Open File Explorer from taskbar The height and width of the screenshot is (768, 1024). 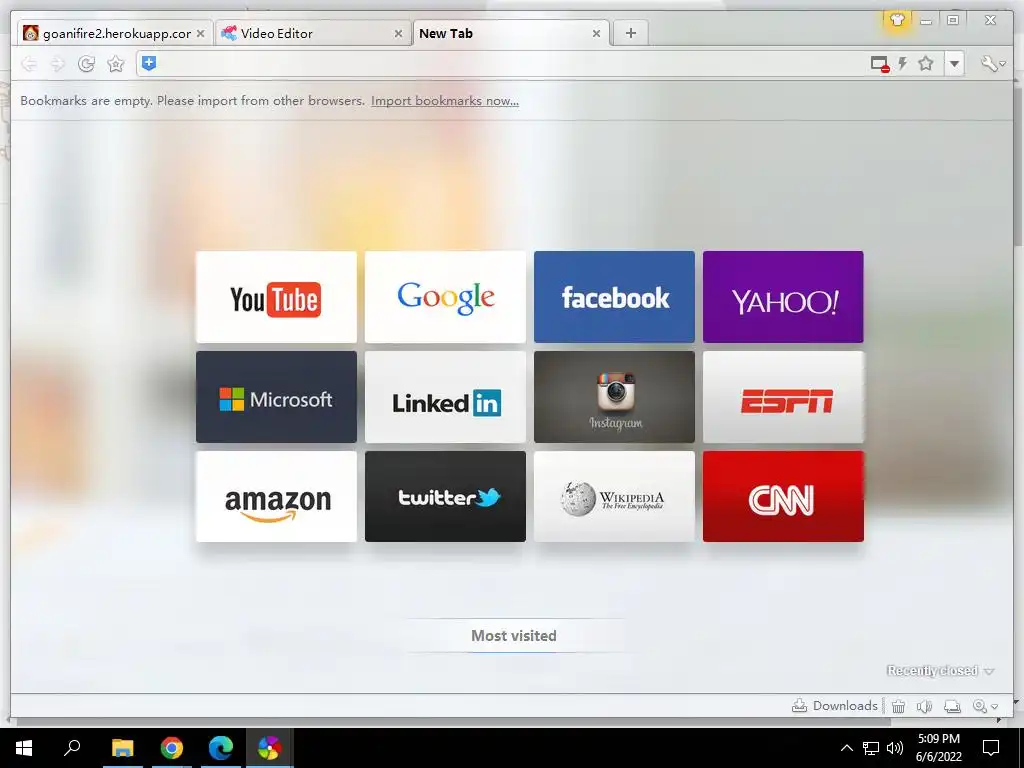tap(122, 748)
